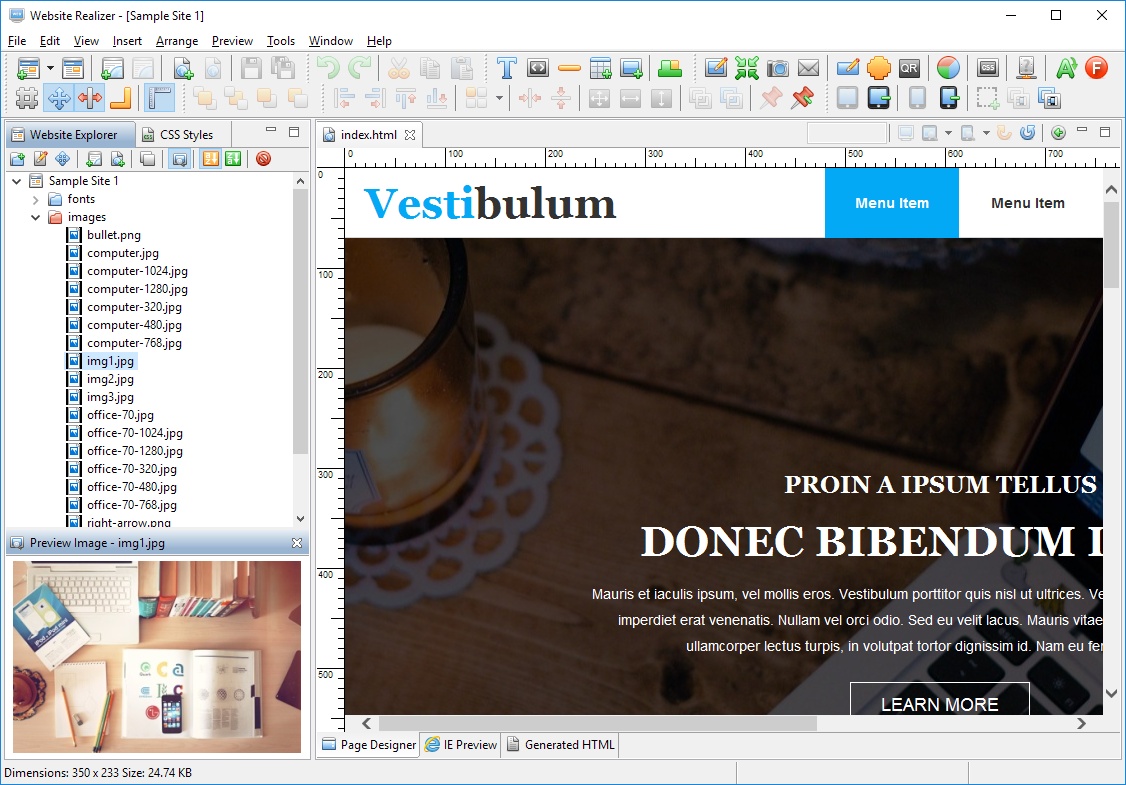
Task: Open the dropdown arrow beside the desktop view icon
Action: pos(948,133)
